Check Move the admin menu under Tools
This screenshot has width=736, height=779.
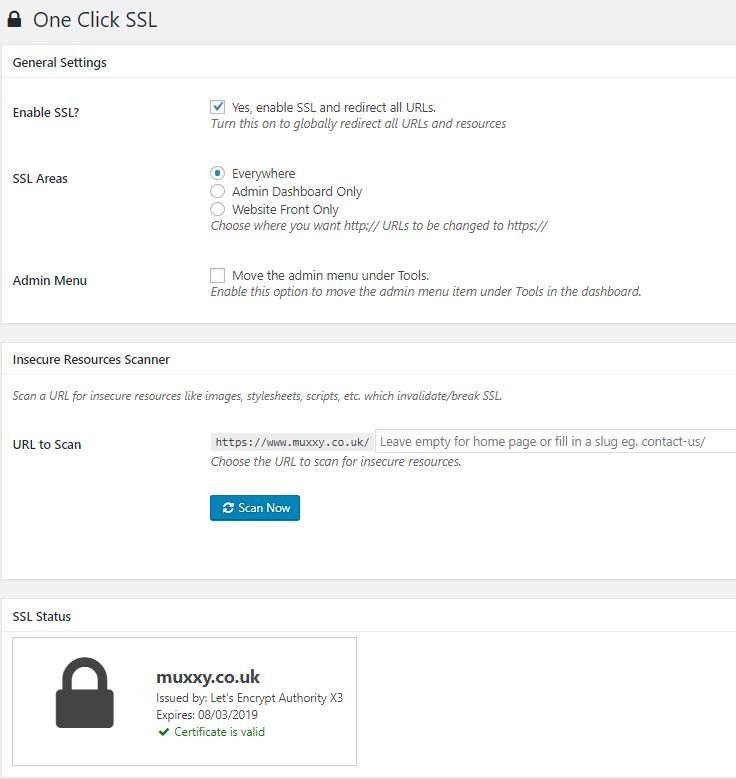(217, 275)
